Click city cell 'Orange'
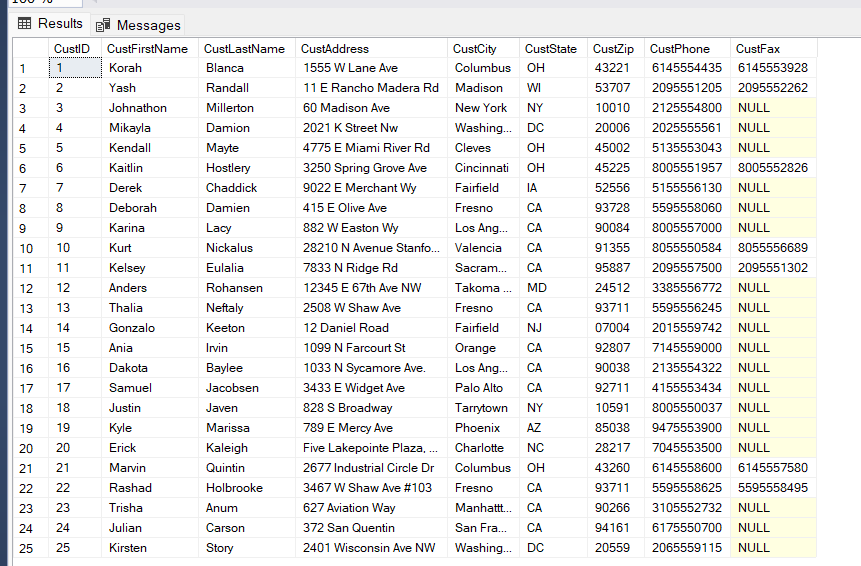The width and height of the screenshot is (861, 566). click(483, 348)
